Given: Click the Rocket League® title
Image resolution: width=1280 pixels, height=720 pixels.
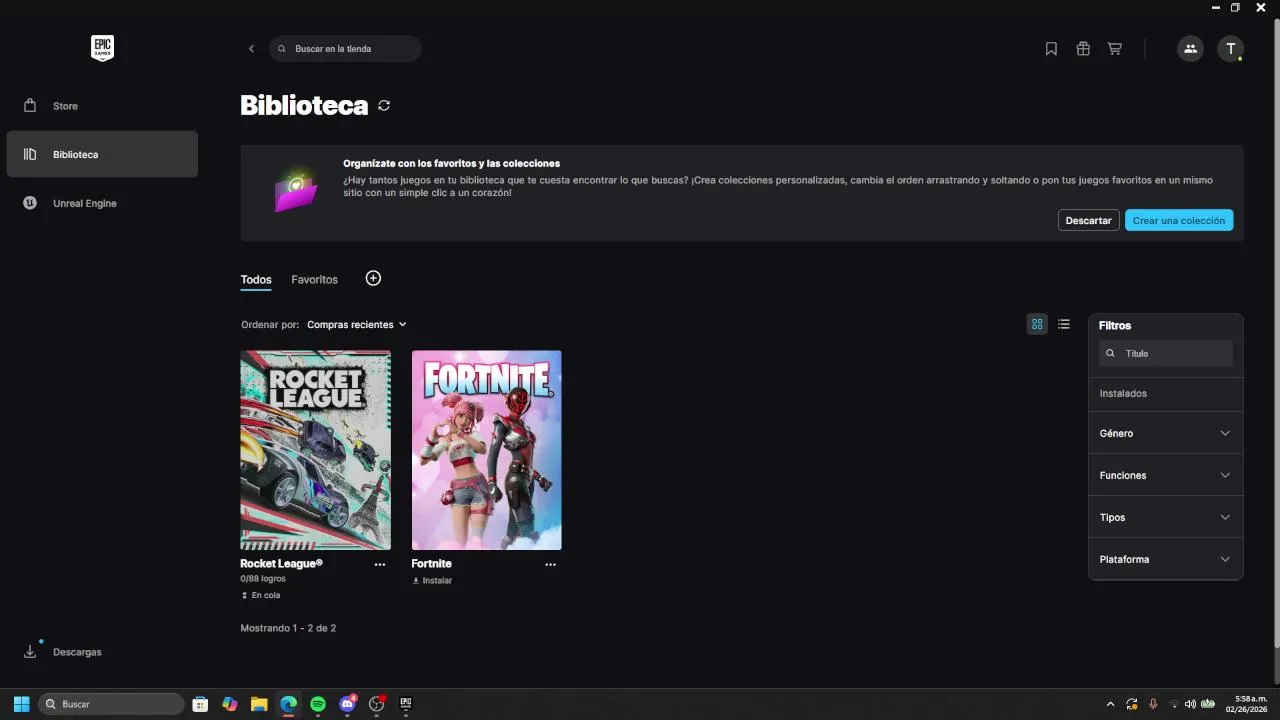Looking at the screenshot, I should (281, 563).
